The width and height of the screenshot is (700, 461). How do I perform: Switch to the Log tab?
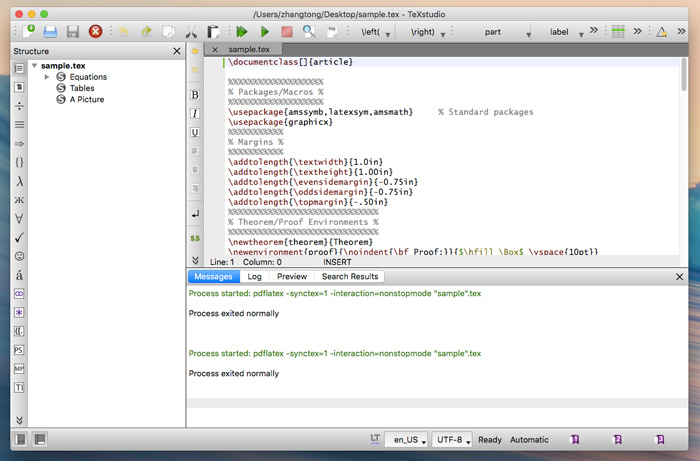[x=254, y=276]
